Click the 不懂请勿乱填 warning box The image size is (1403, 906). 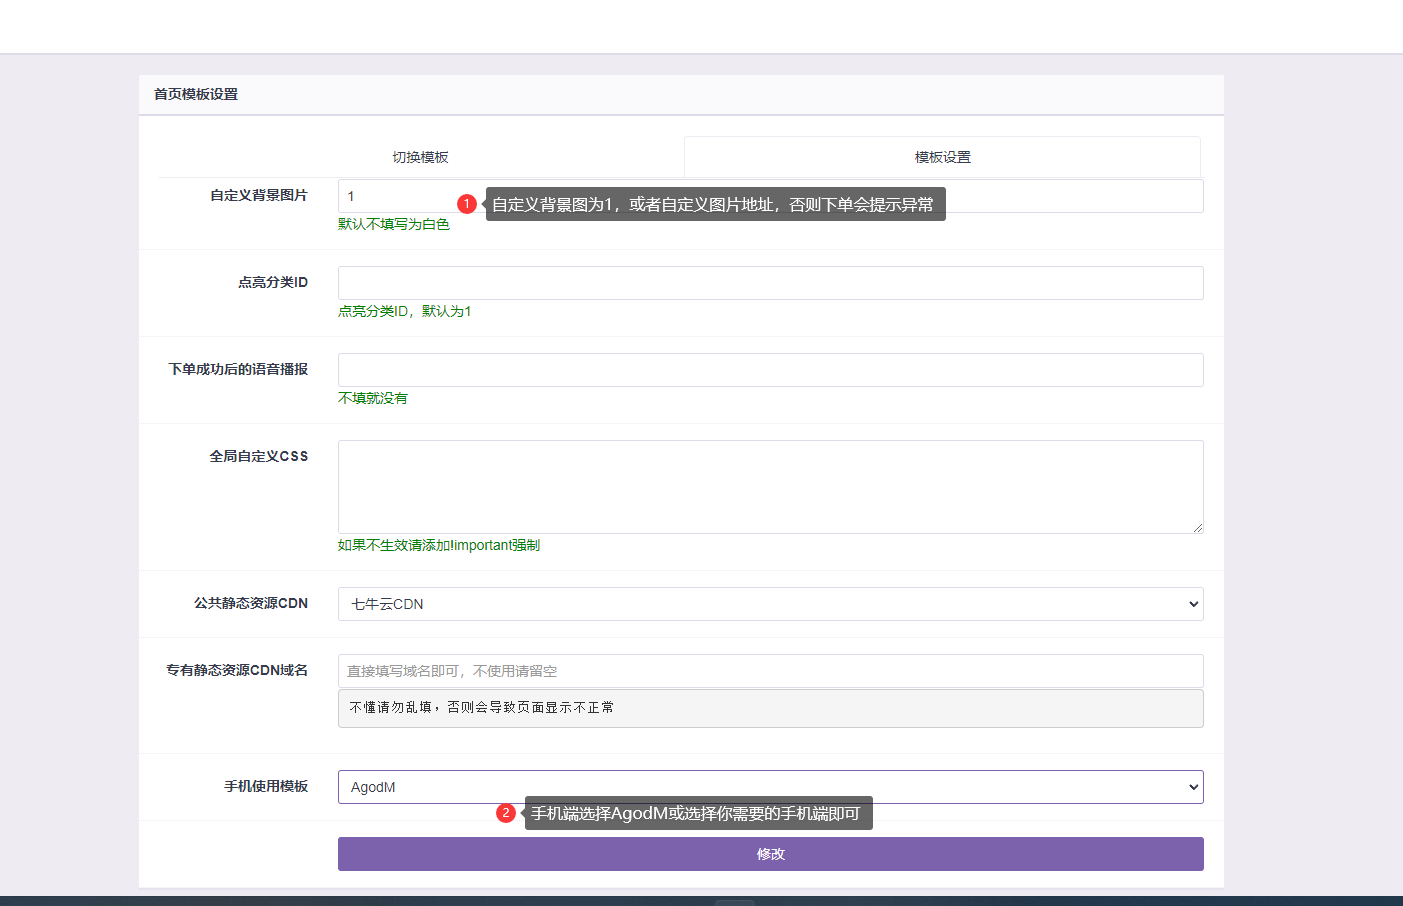pyautogui.click(x=770, y=708)
